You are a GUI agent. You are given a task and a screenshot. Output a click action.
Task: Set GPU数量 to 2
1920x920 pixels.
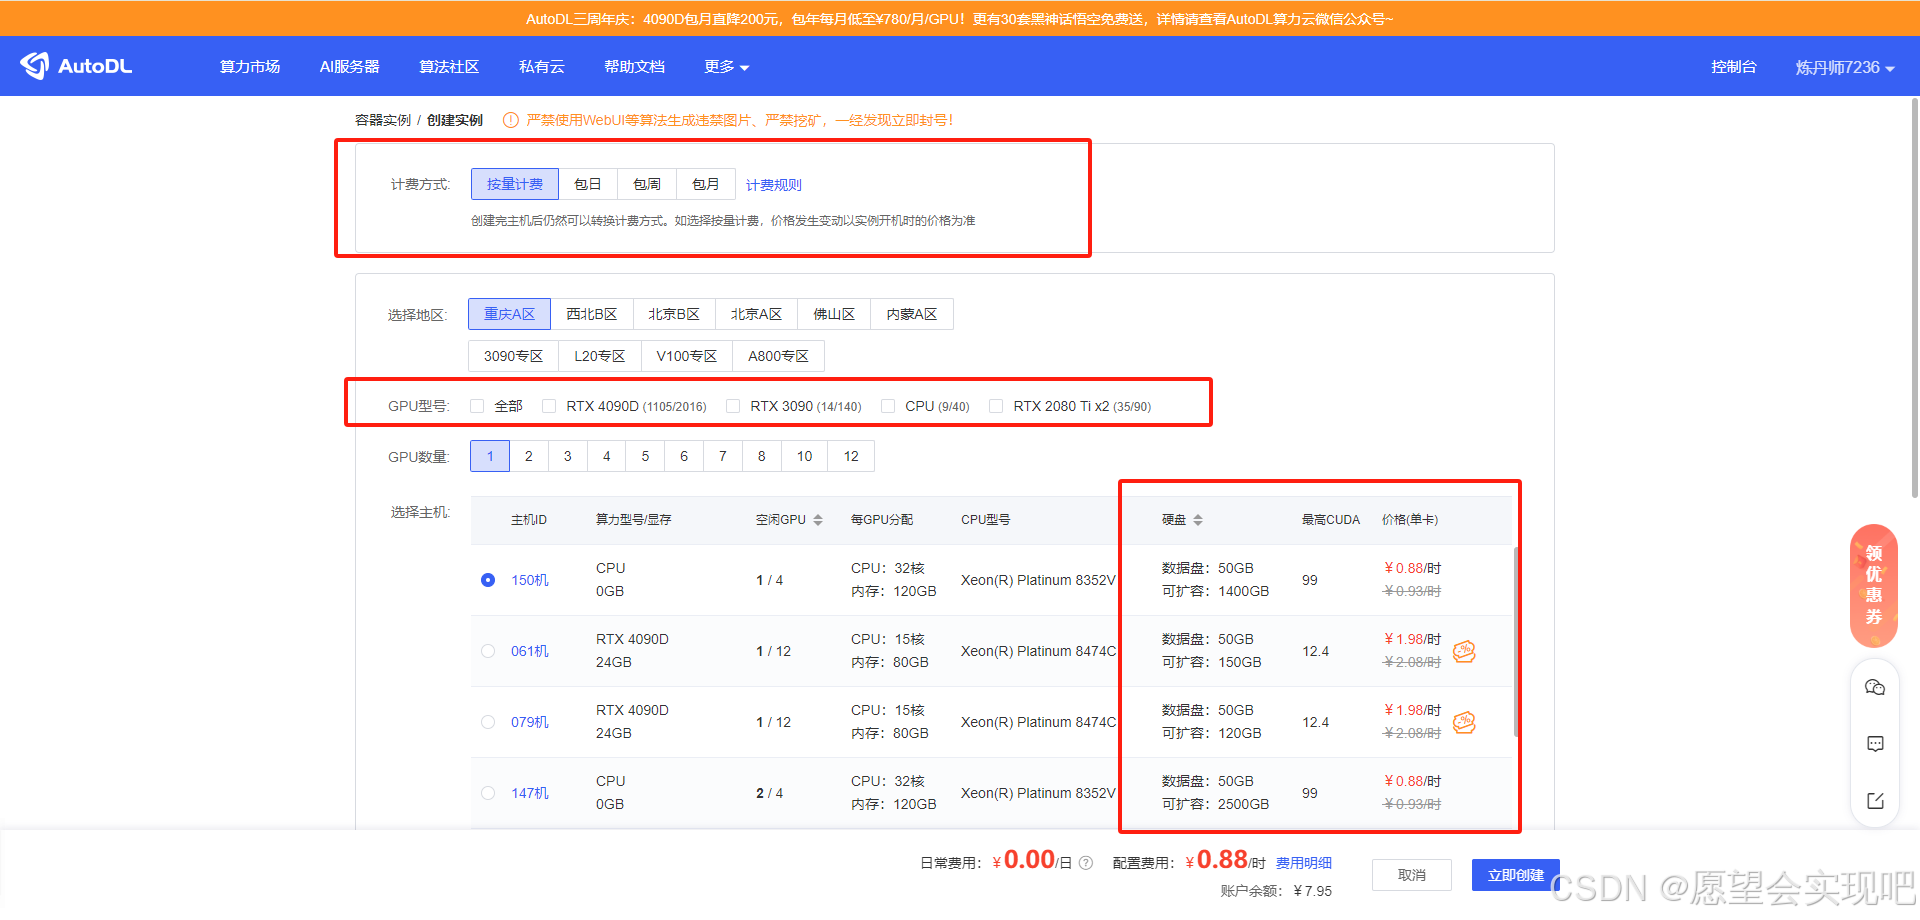coord(529,456)
